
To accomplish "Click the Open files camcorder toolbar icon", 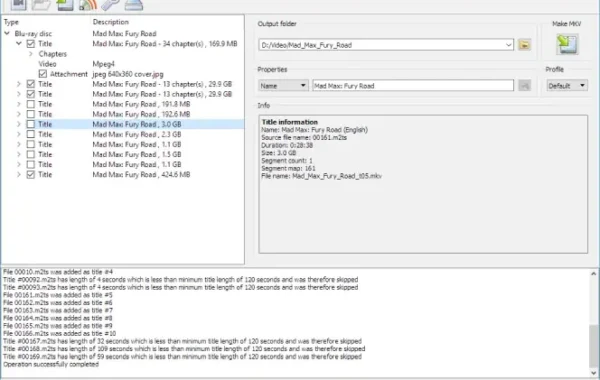I will 18,5.
